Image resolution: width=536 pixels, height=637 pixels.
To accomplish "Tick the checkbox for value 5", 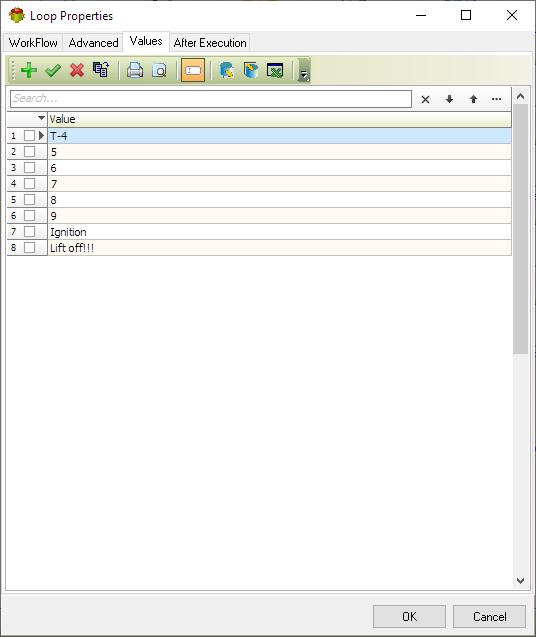I will pyautogui.click(x=29, y=152).
